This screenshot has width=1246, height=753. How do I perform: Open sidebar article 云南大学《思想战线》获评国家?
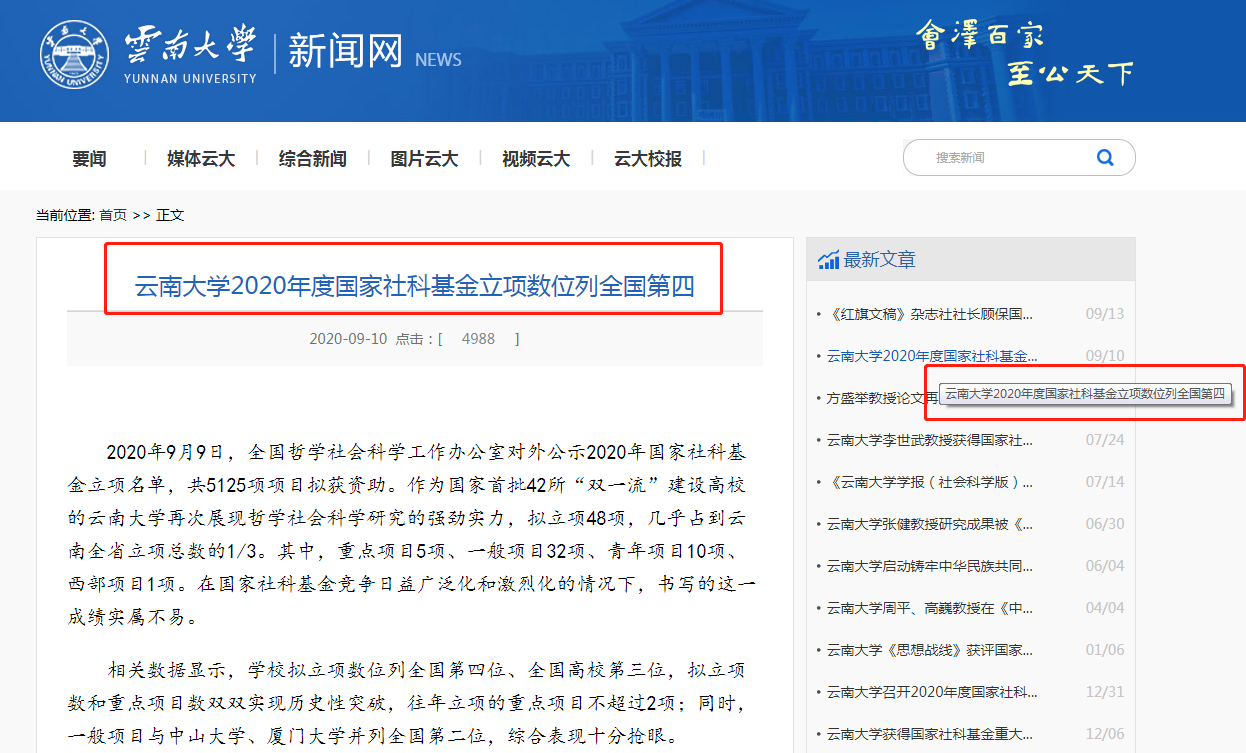pyautogui.click(x=930, y=650)
